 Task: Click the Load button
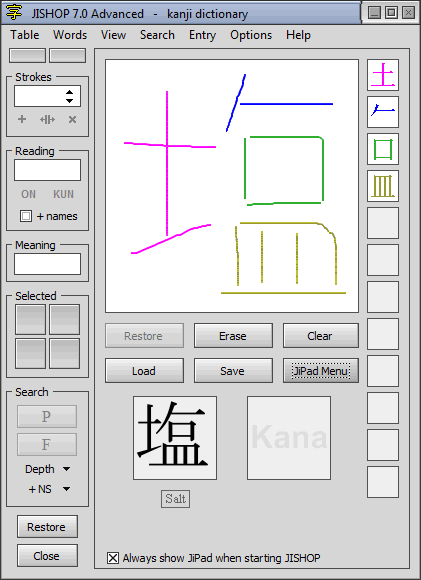144,370
